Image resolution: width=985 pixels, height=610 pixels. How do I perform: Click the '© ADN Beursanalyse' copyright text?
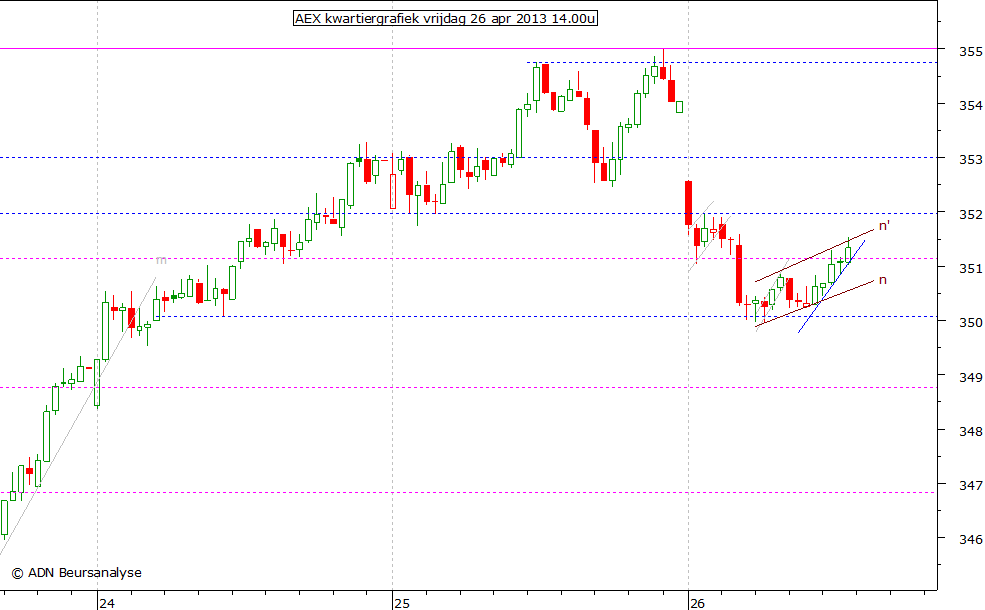[x=77, y=572]
